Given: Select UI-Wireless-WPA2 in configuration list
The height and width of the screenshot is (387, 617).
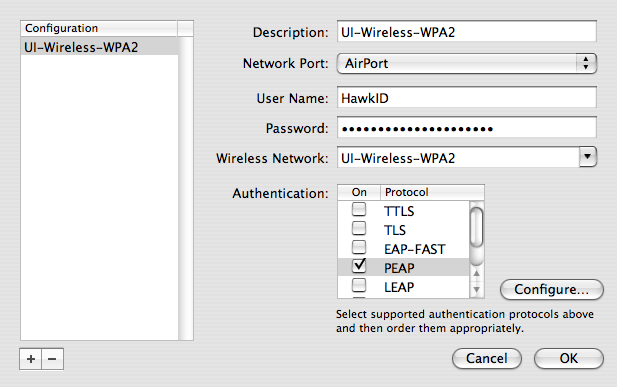Looking at the screenshot, I should pyautogui.click(x=99, y=47).
